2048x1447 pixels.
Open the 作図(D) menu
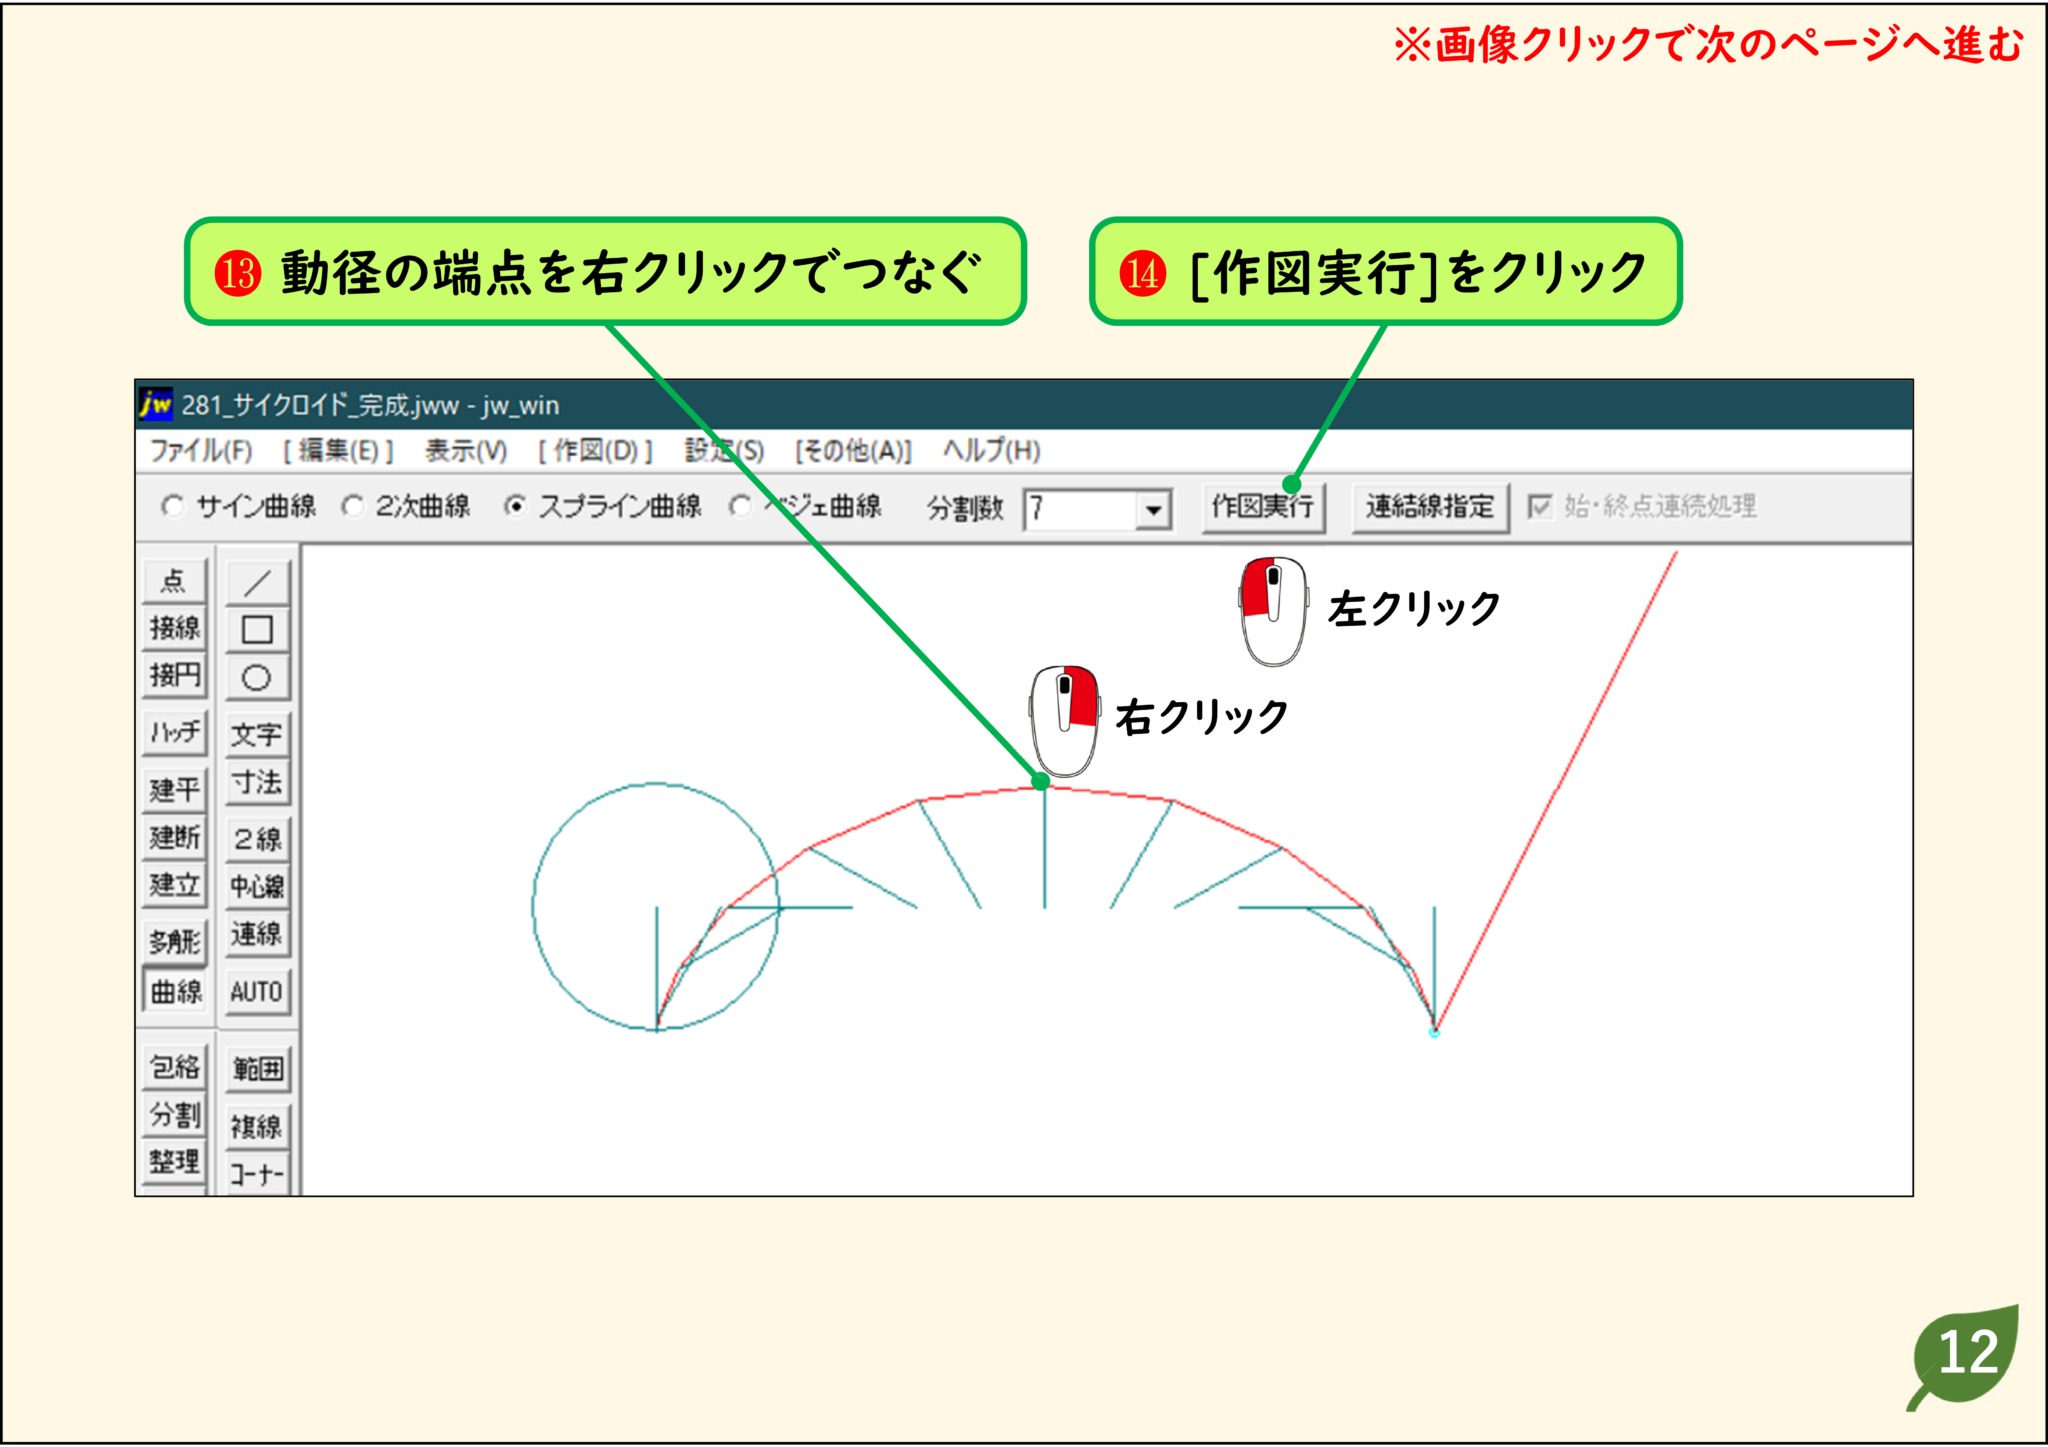[594, 451]
